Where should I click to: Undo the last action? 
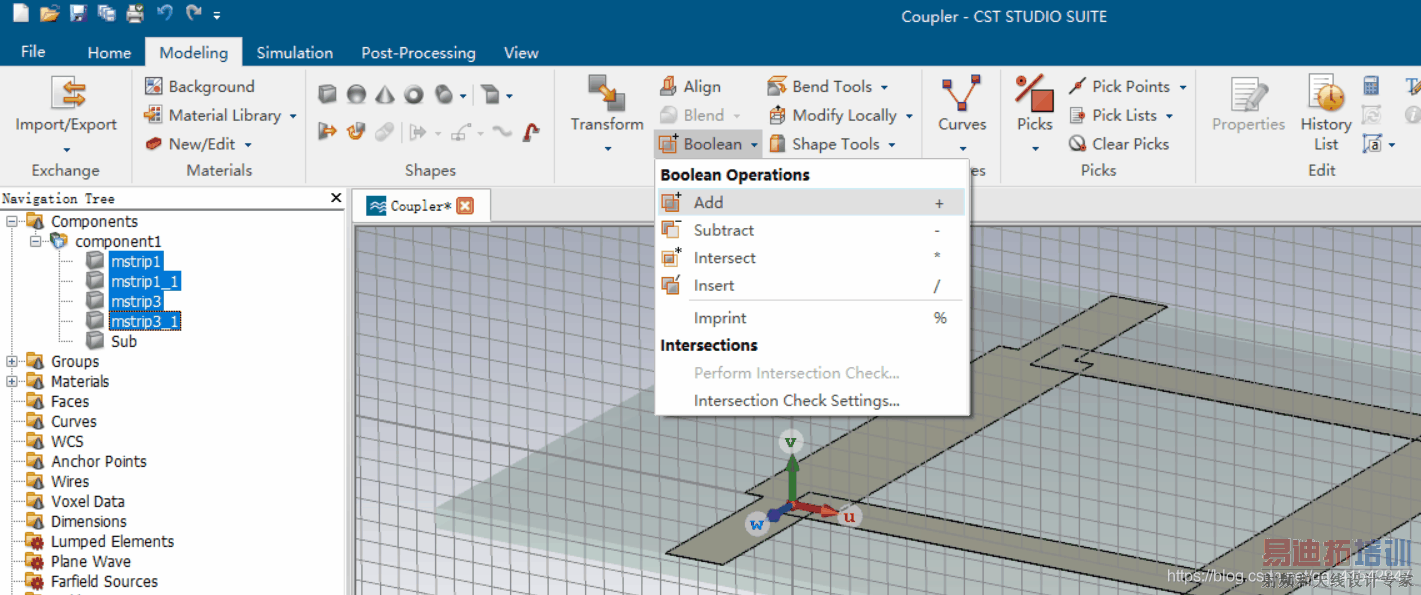click(164, 14)
